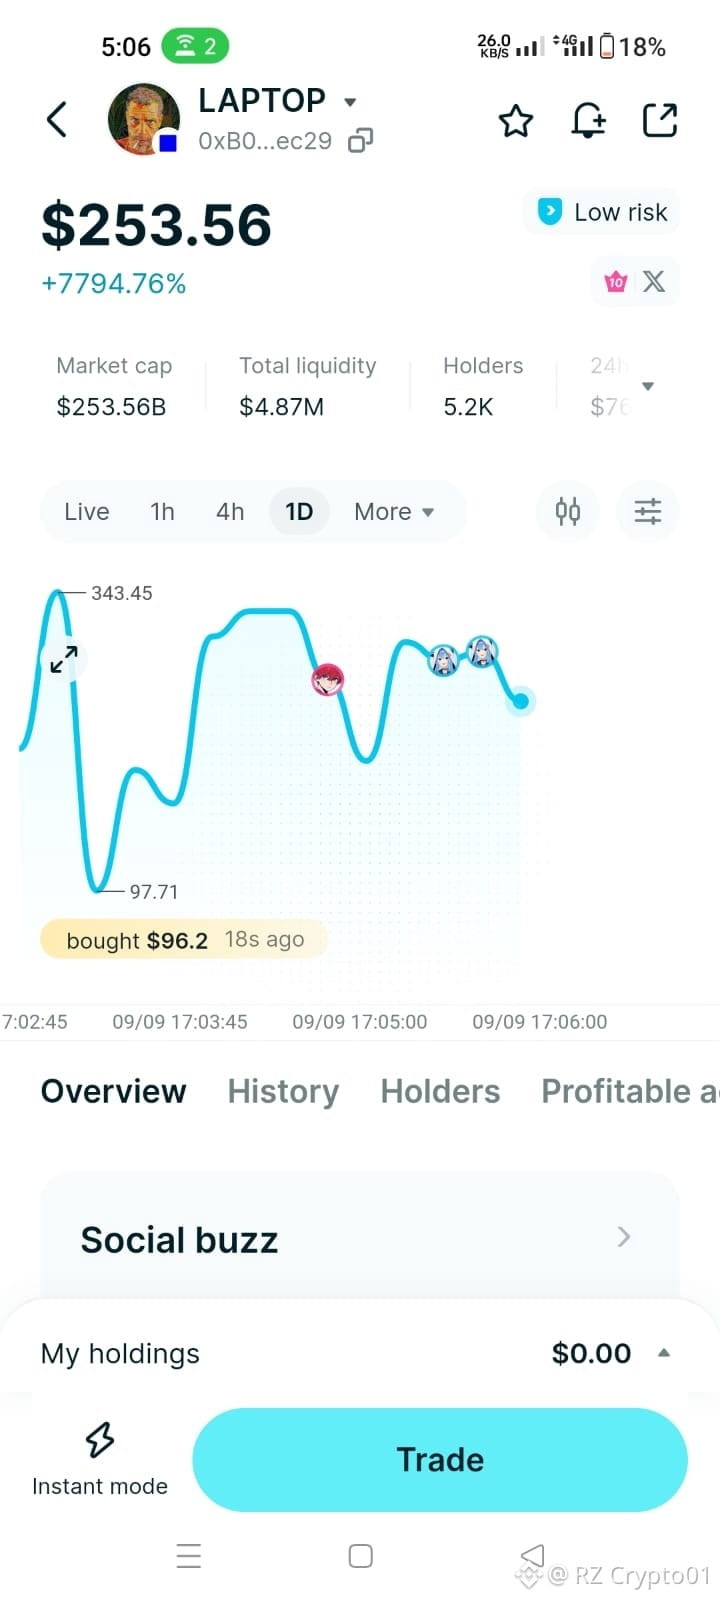Expand the chart to fullscreen
This screenshot has height=1600, width=720.
tap(64, 659)
